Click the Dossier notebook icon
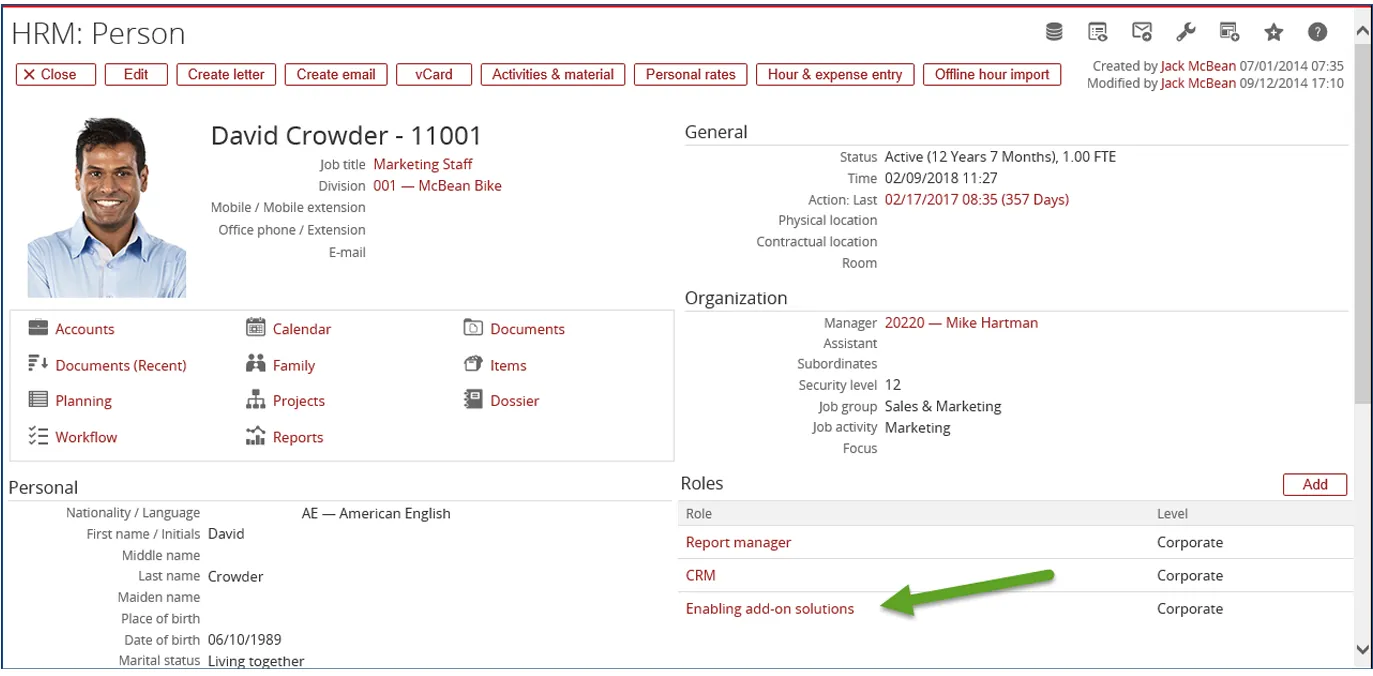The width and height of the screenshot is (1373, 676). click(473, 400)
